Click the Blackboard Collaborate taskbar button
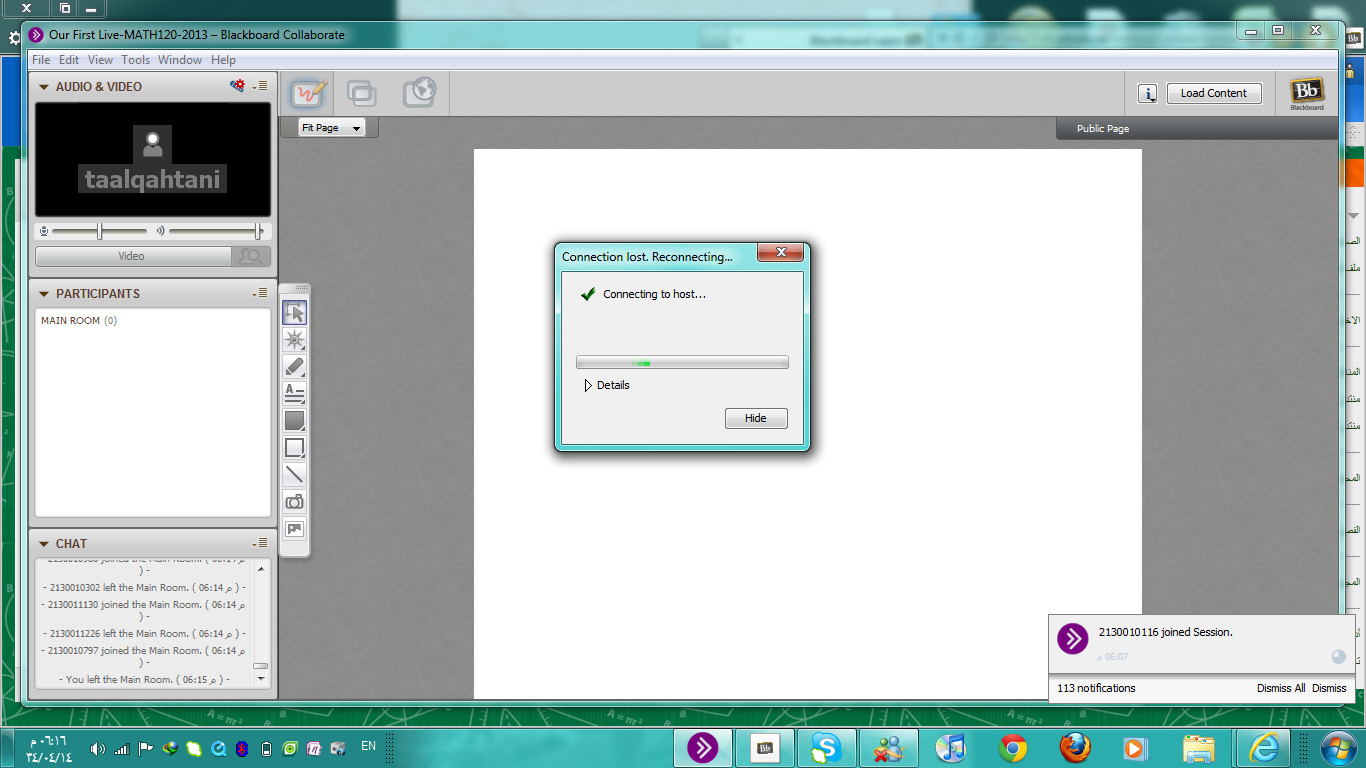 point(702,747)
